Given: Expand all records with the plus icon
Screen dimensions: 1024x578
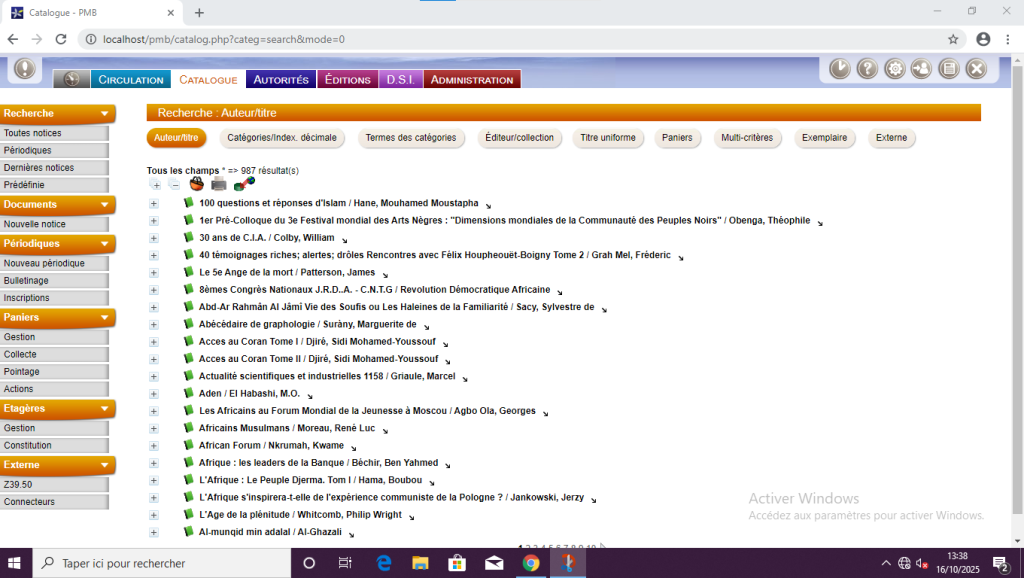Looking at the screenshot, I should [x=155, y=185].
